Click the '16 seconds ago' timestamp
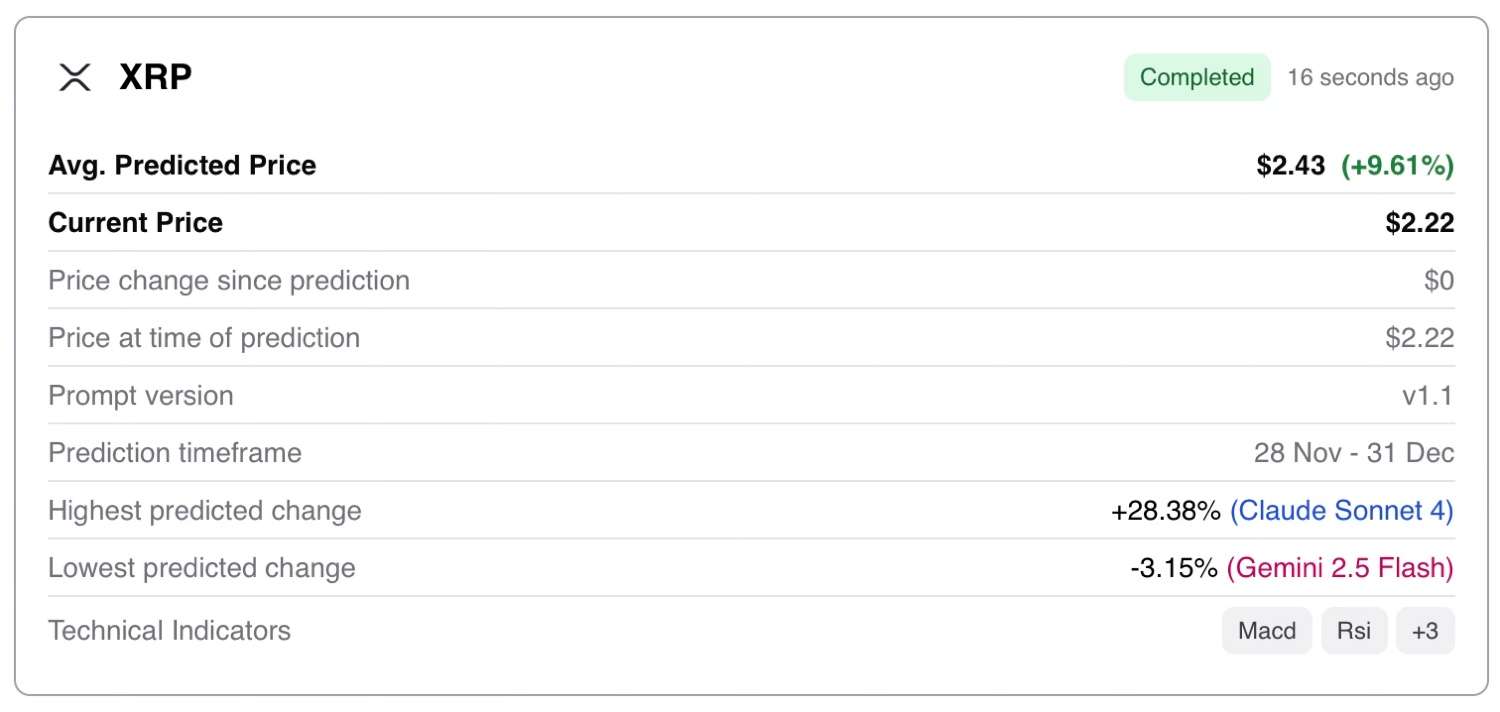The image size is (1500, 712). [1370, 77]
